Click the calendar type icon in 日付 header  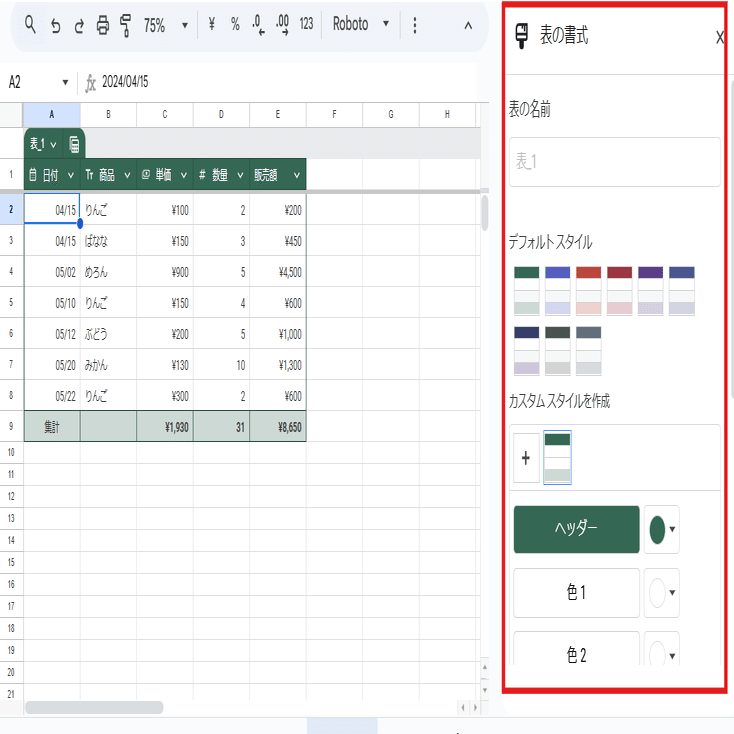pos(33,175)
